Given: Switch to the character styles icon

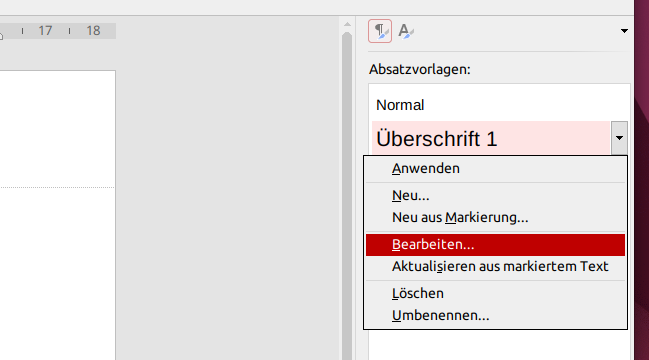Looking at the screenshot, I should coord(406,31).
